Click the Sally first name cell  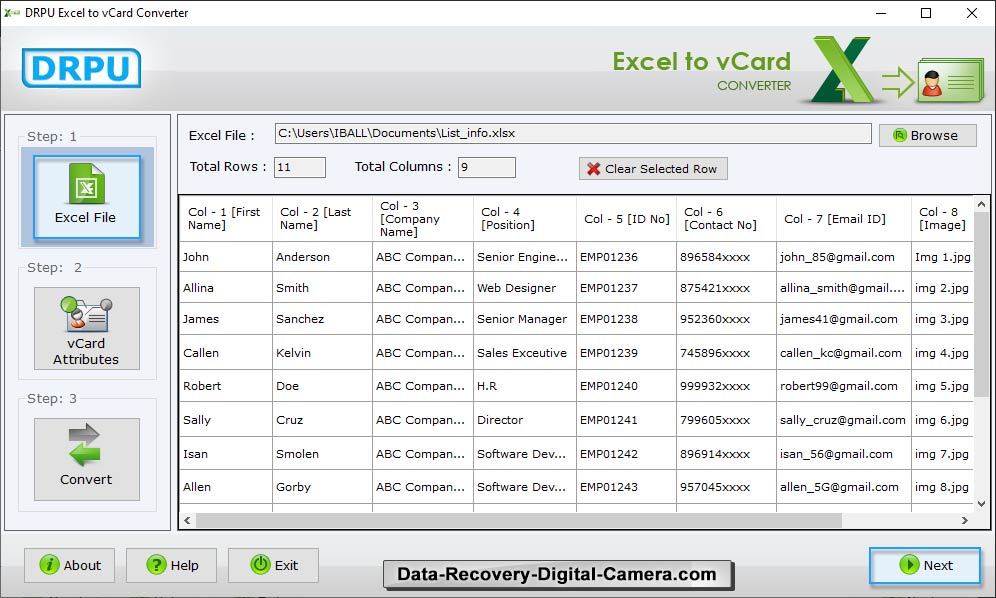click(x=225, y=419)
